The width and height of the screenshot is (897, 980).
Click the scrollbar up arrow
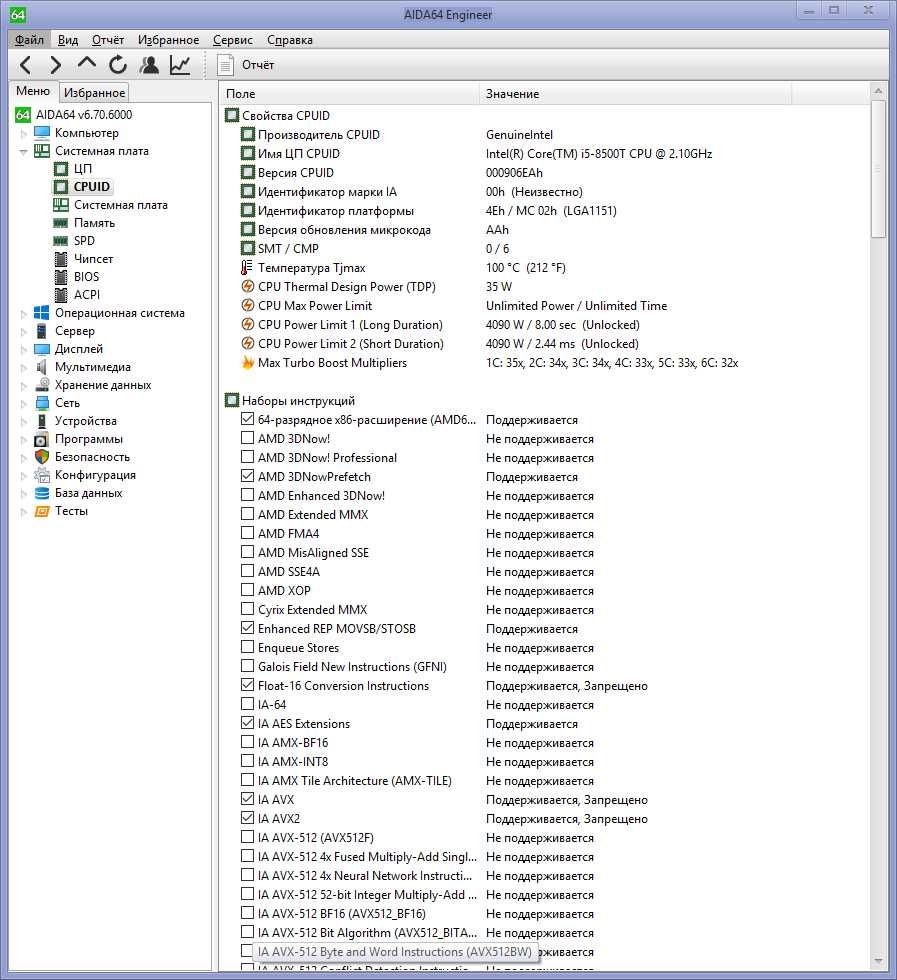coord(878,91)
